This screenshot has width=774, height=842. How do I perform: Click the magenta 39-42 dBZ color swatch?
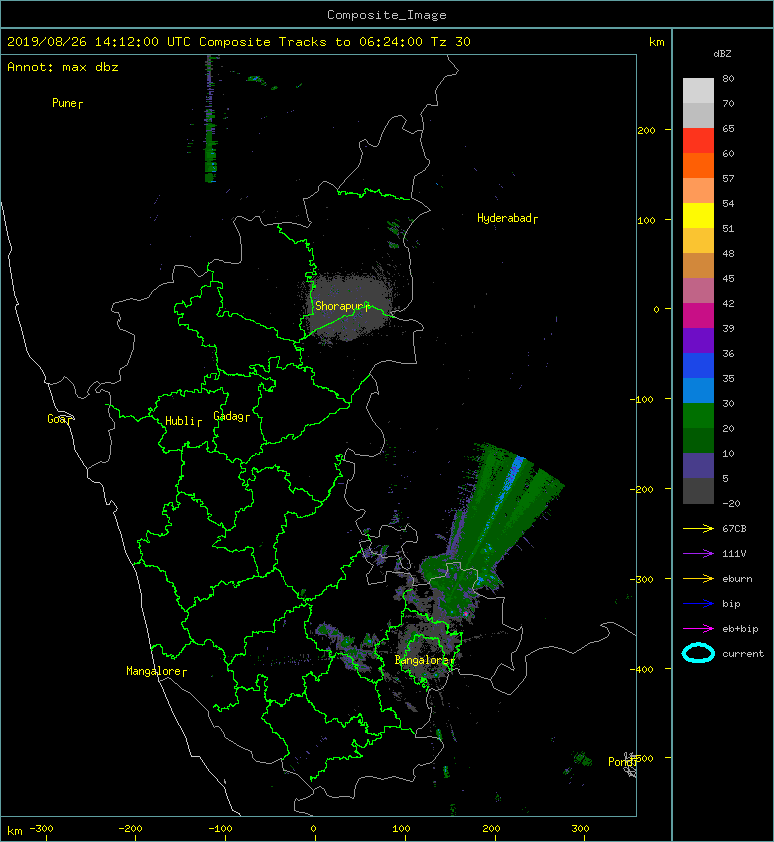click(698, 315)
